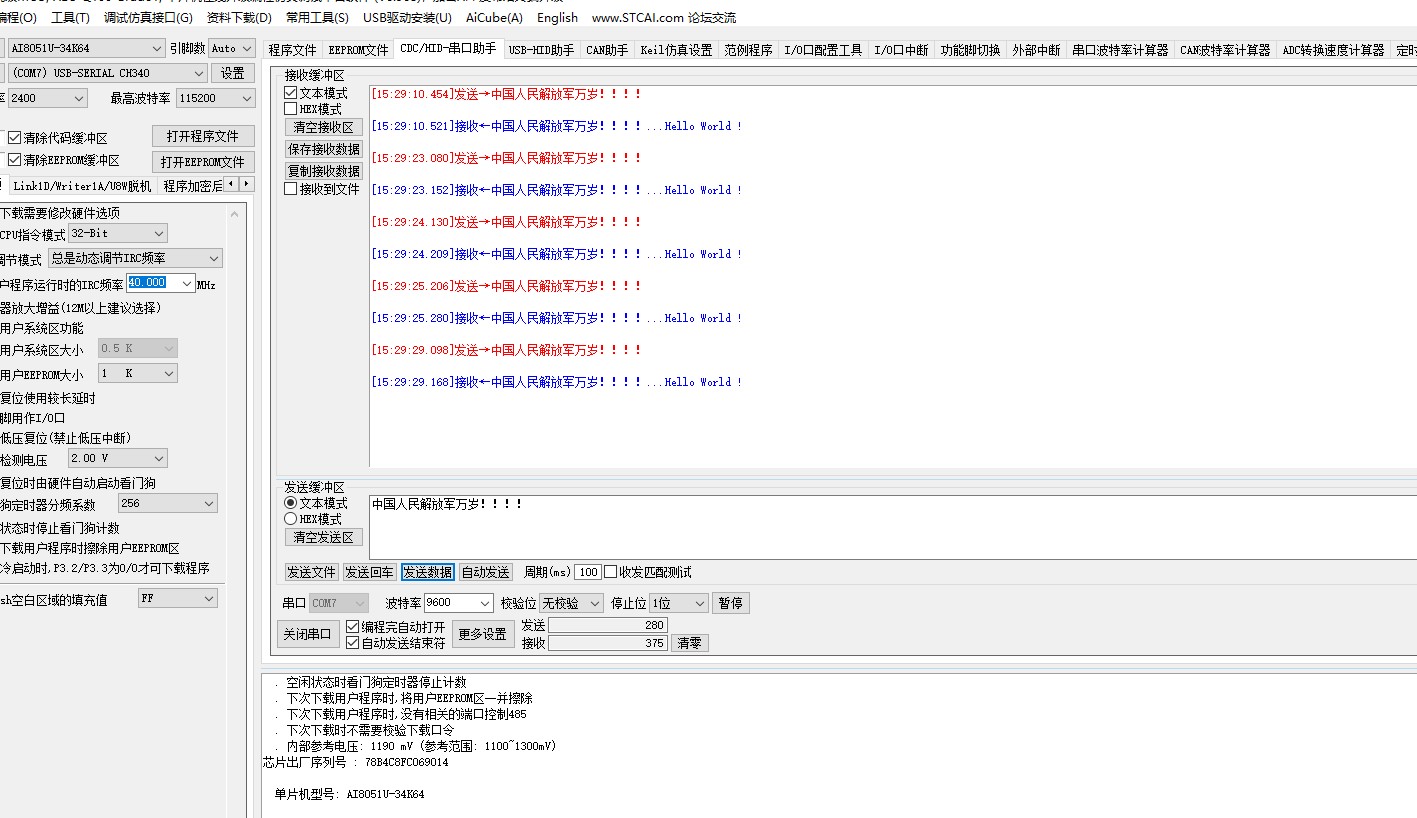Toggle the 自动发送结束符 checkbox
The height and width of the screenshot is (818, 1417).
coord(352,642)
